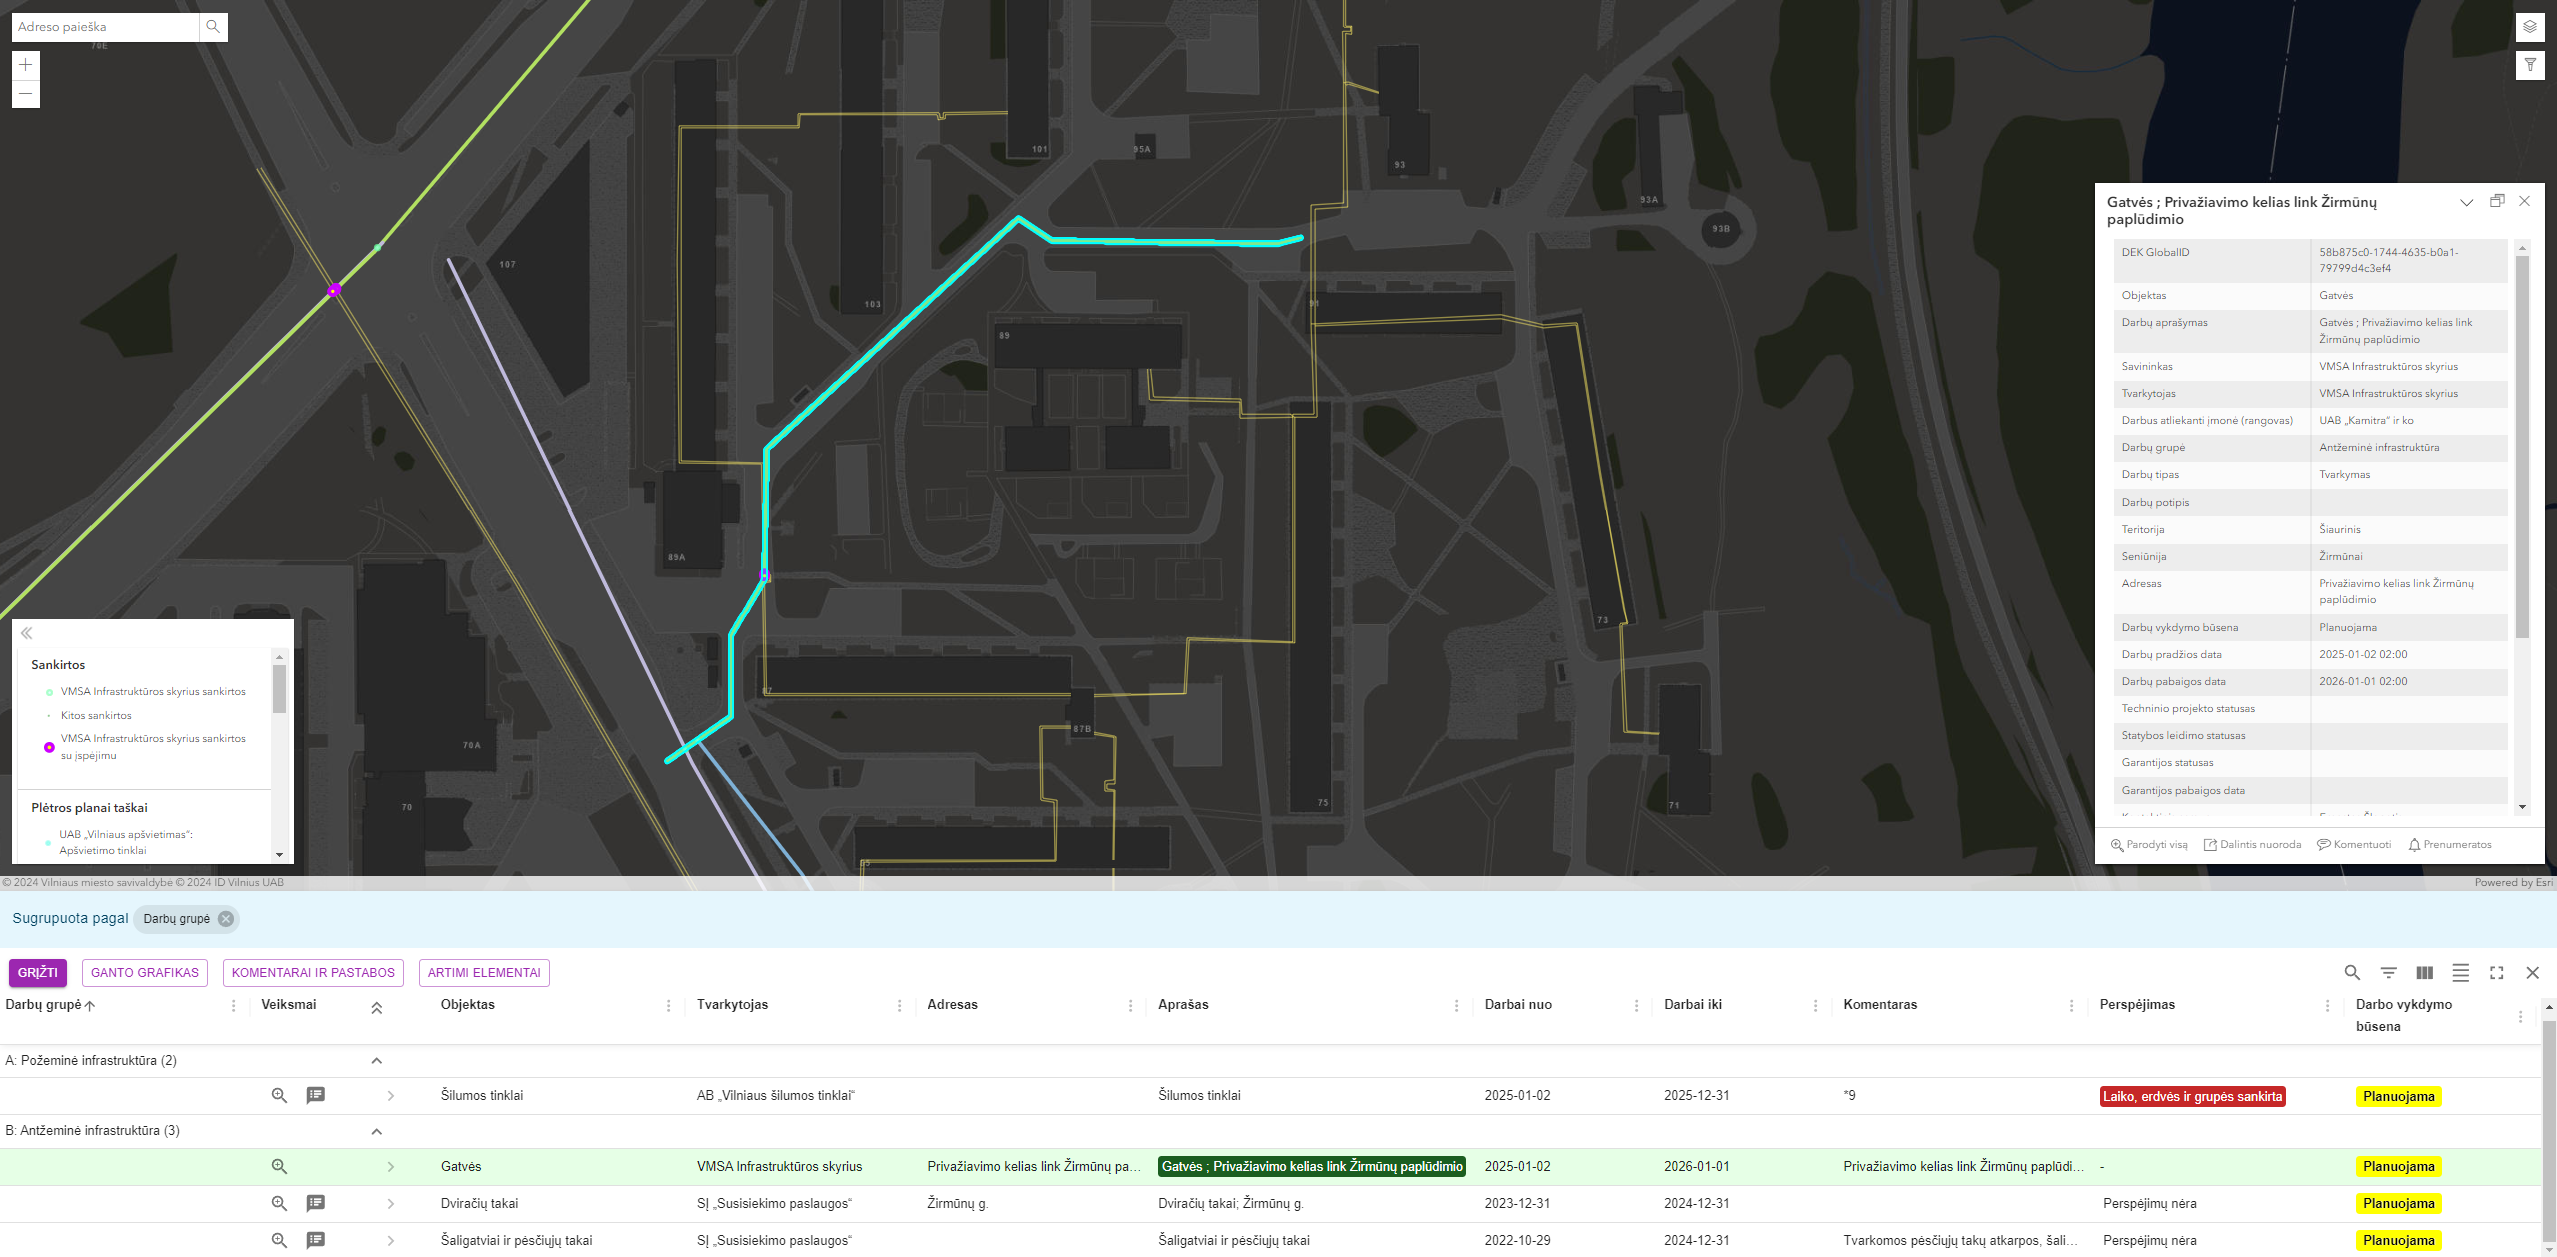Click the Adreso paieška search field
The width and height of the screenshot is (2557, 1257).
[x=105, y=27]
